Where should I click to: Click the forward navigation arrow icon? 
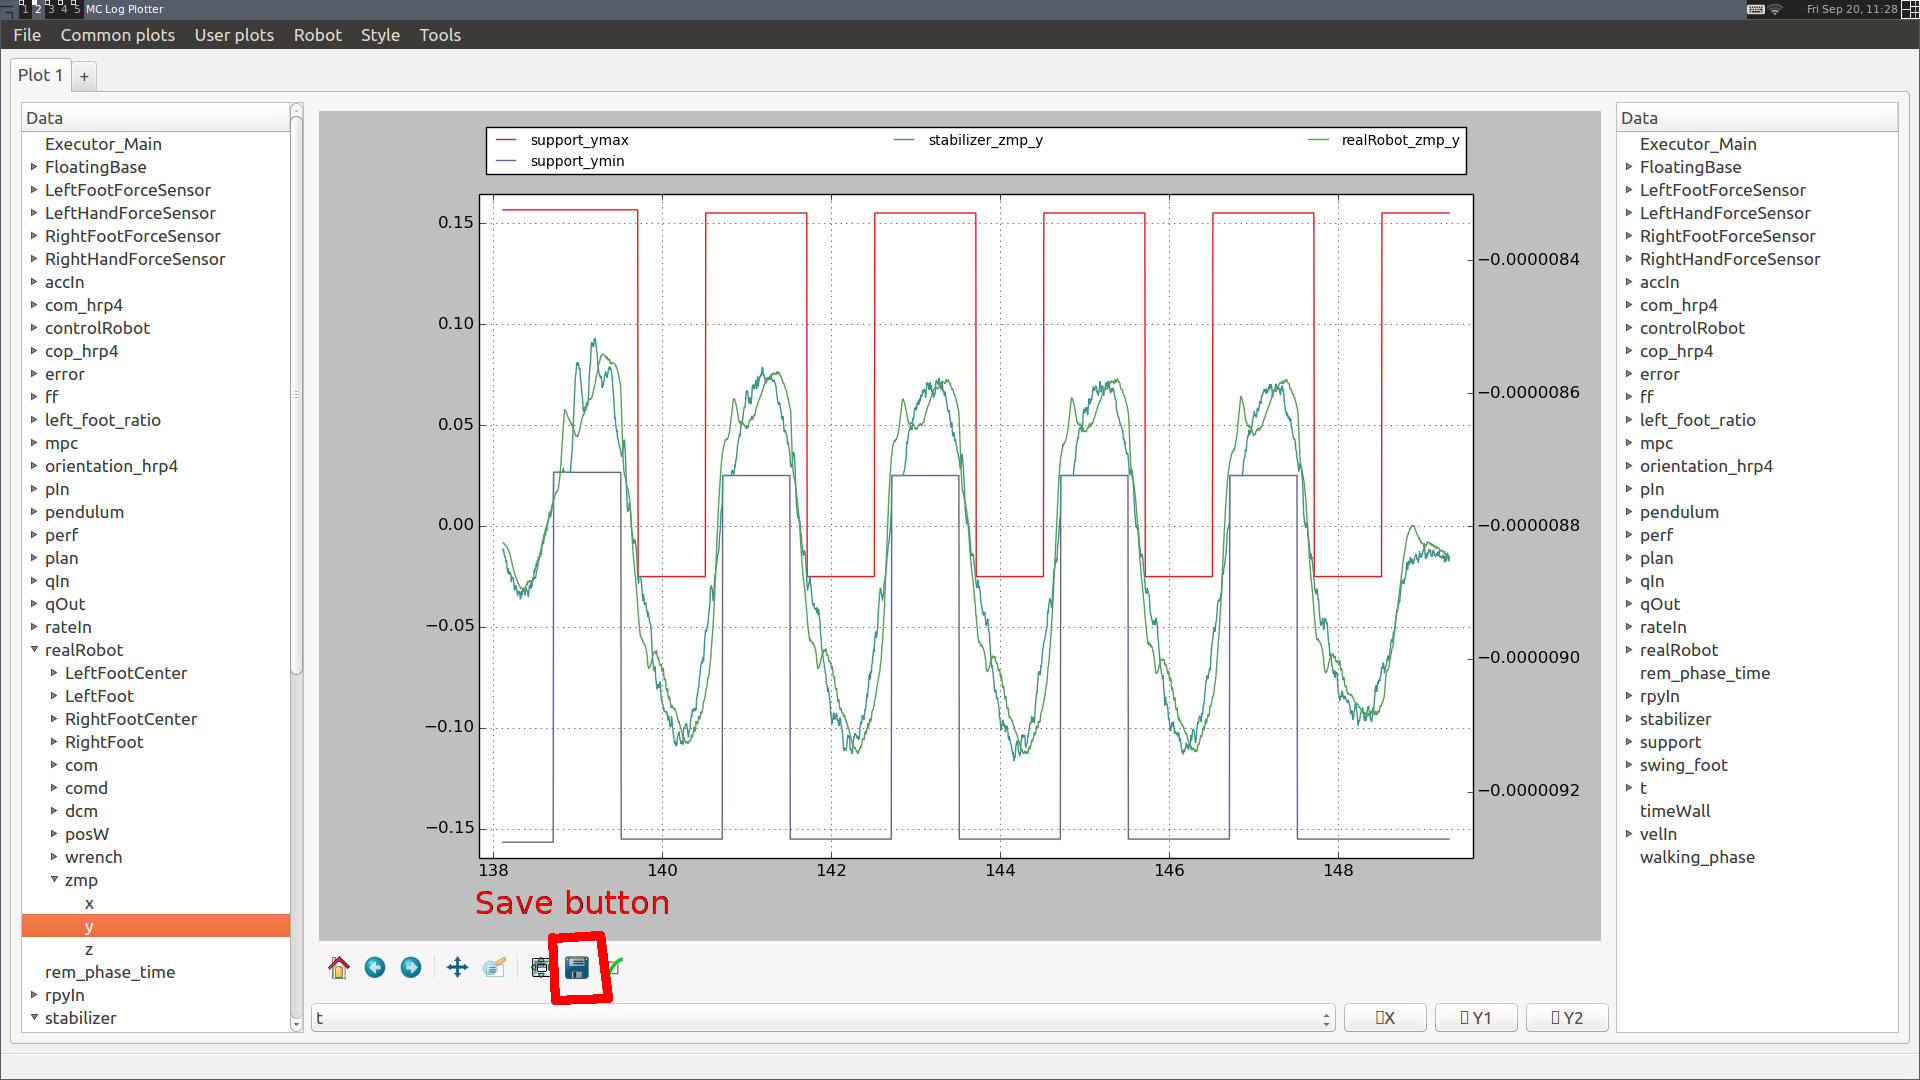pos(411,967)
